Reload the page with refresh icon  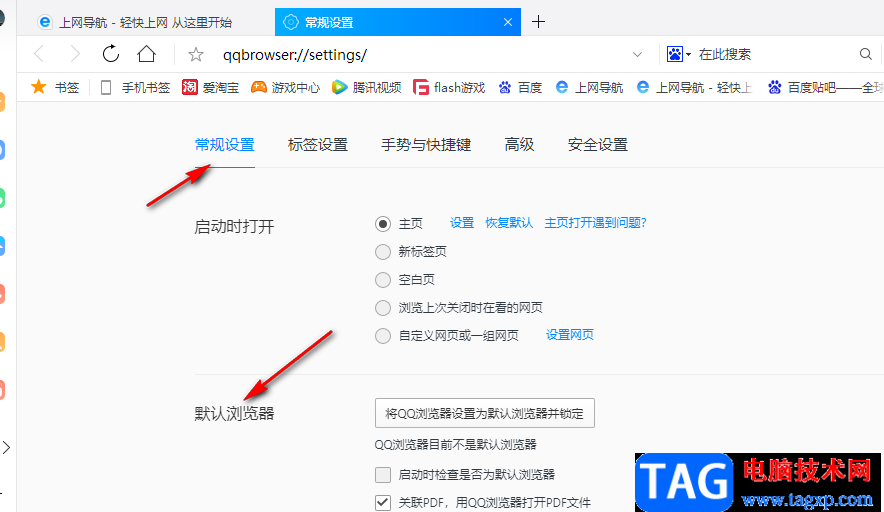(111, 54)
